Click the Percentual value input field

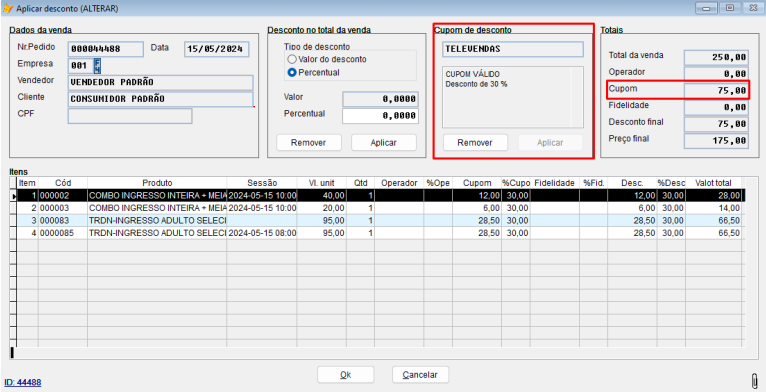380,116
